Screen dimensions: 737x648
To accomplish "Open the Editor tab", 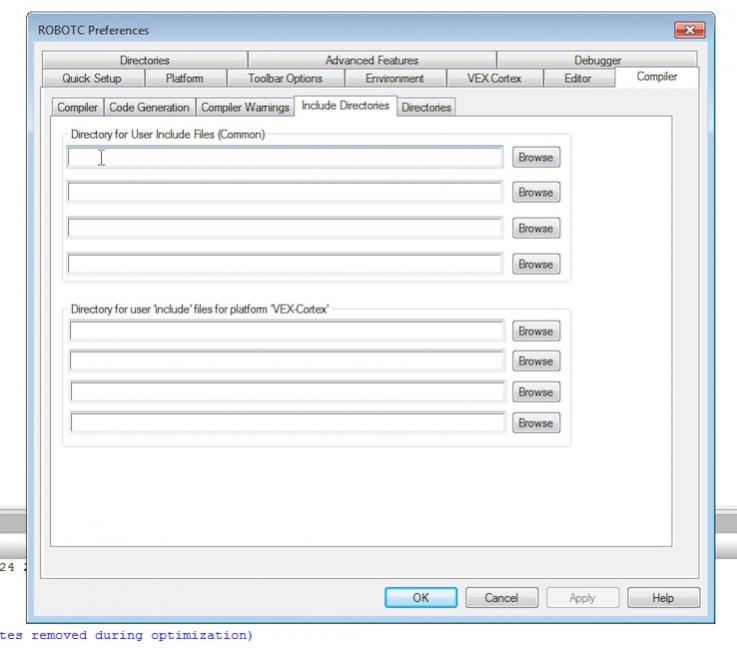I will [578, 78].
